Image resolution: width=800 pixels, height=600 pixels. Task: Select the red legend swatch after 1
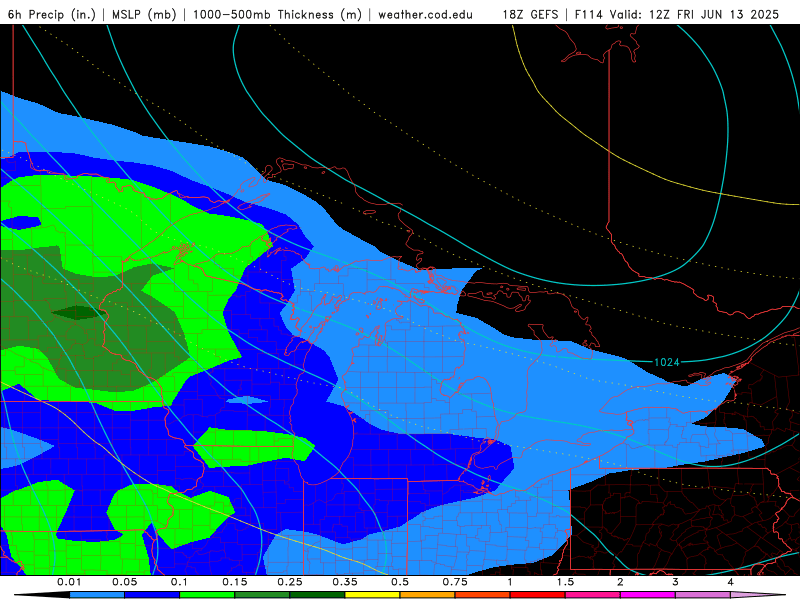click(538, 595)
